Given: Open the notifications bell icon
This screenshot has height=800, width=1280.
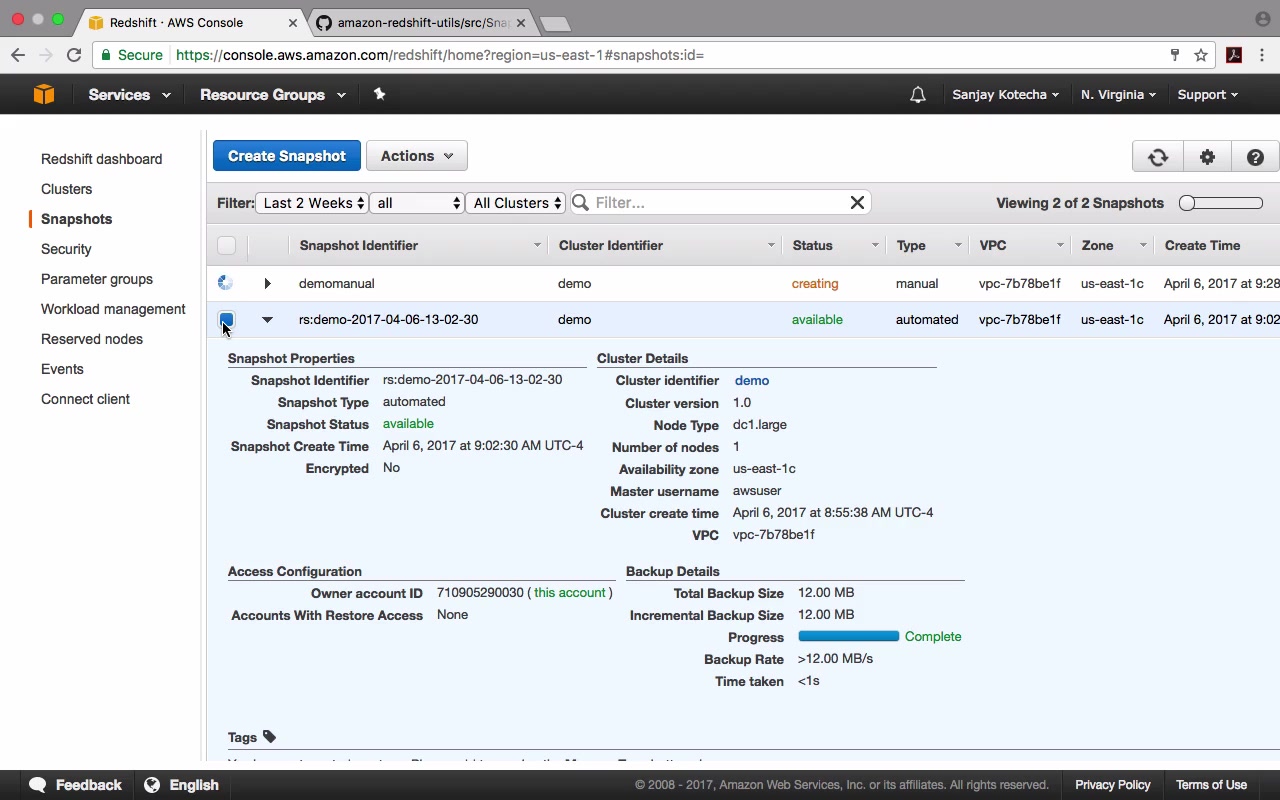Looking at the screenshot, I should (917, 95).
